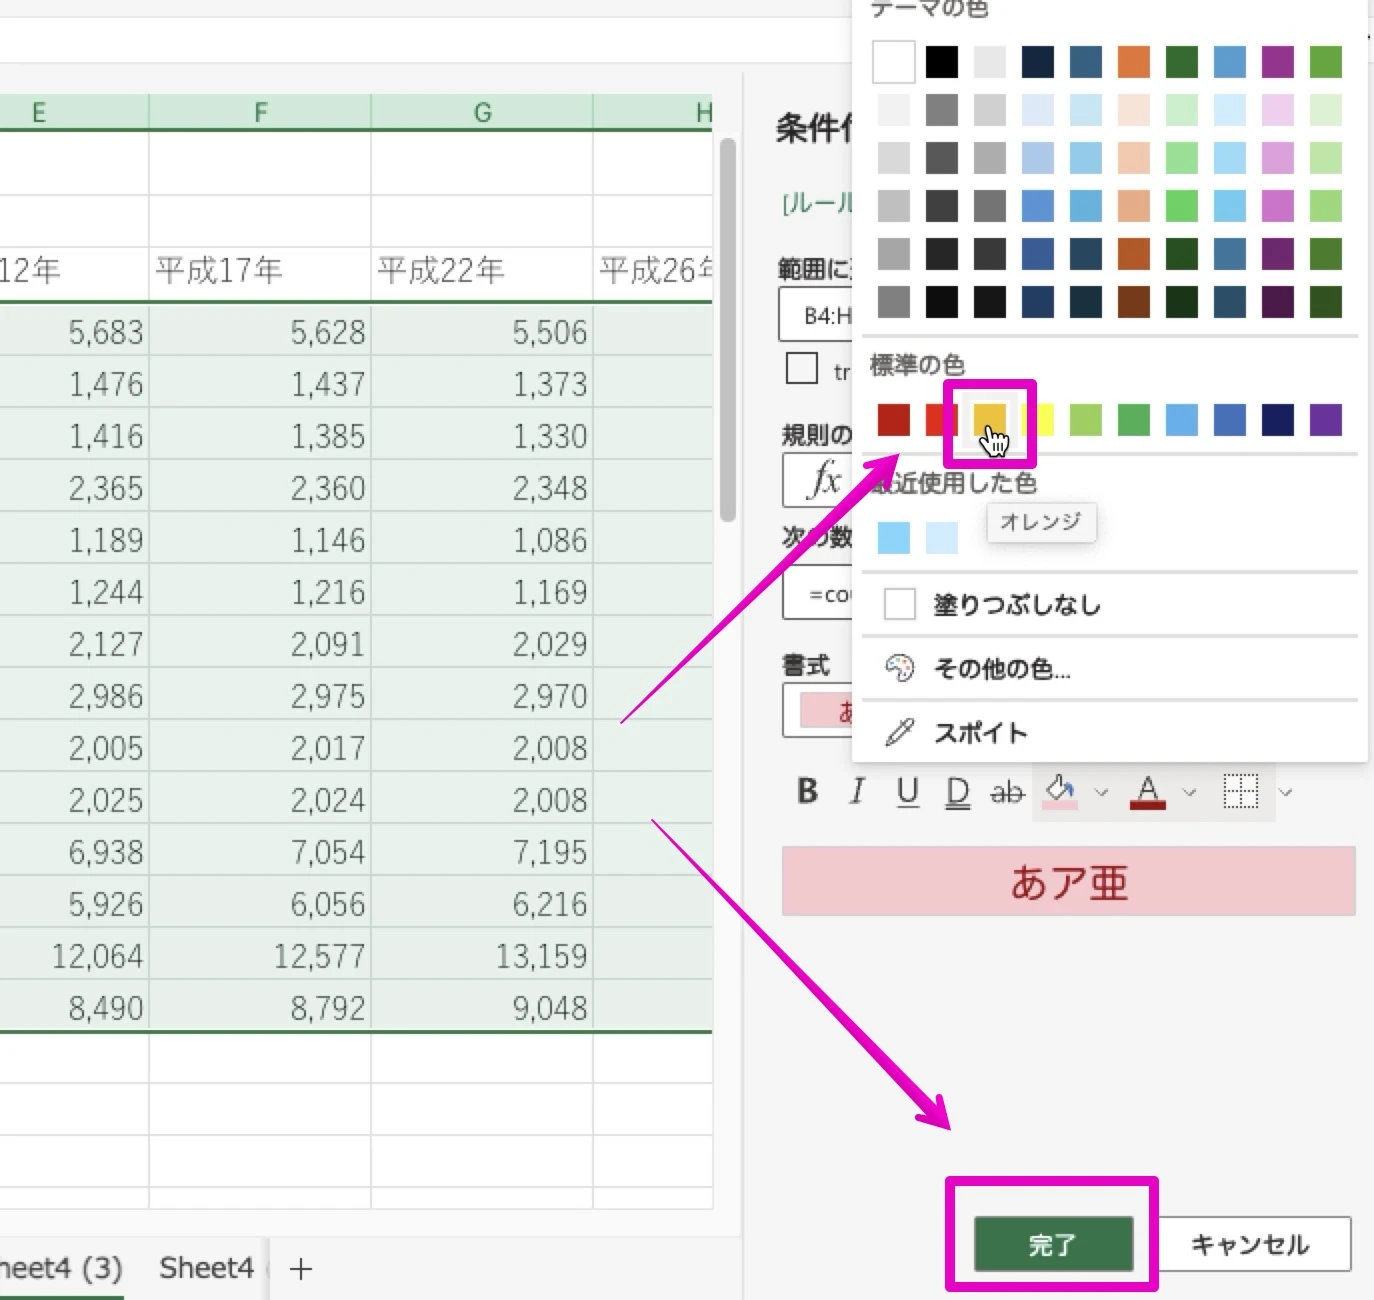Click the cell containing 5,506
Viewport: 1374px width, 1300px height.
pyautogui.click(x=482, y=331)
